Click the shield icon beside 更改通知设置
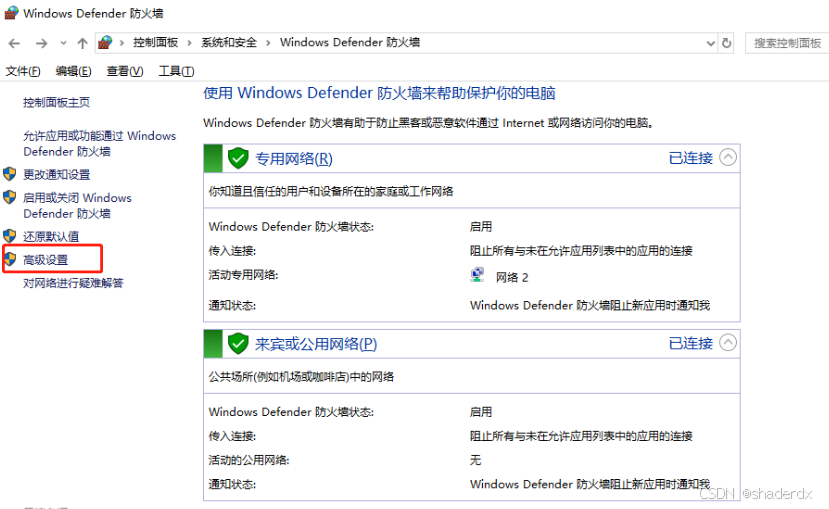 [10, 174]
